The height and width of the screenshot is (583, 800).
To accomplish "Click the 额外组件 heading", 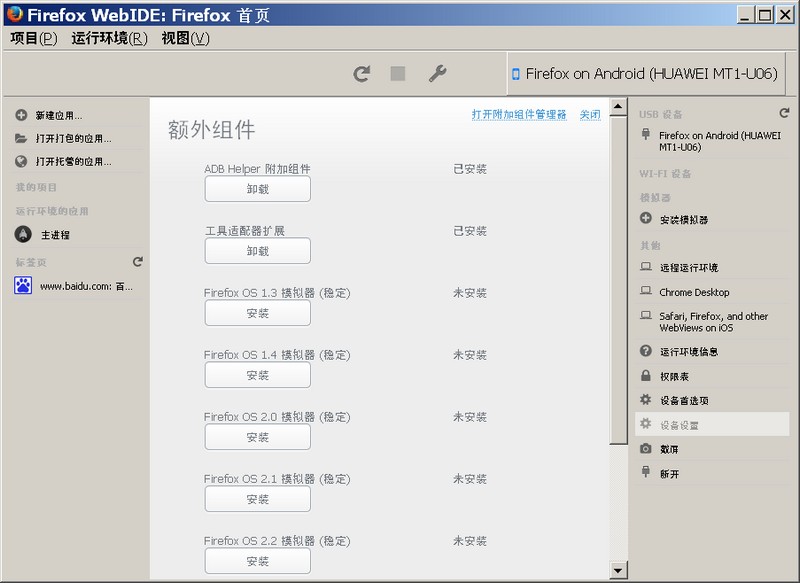I will click(212, 130).
